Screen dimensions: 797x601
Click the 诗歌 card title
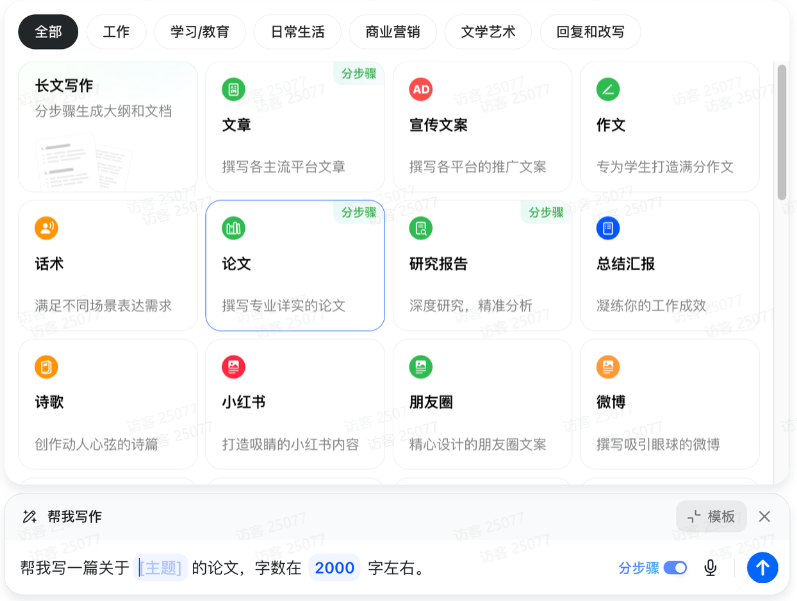pyautogui.click(x=49, y=402)
